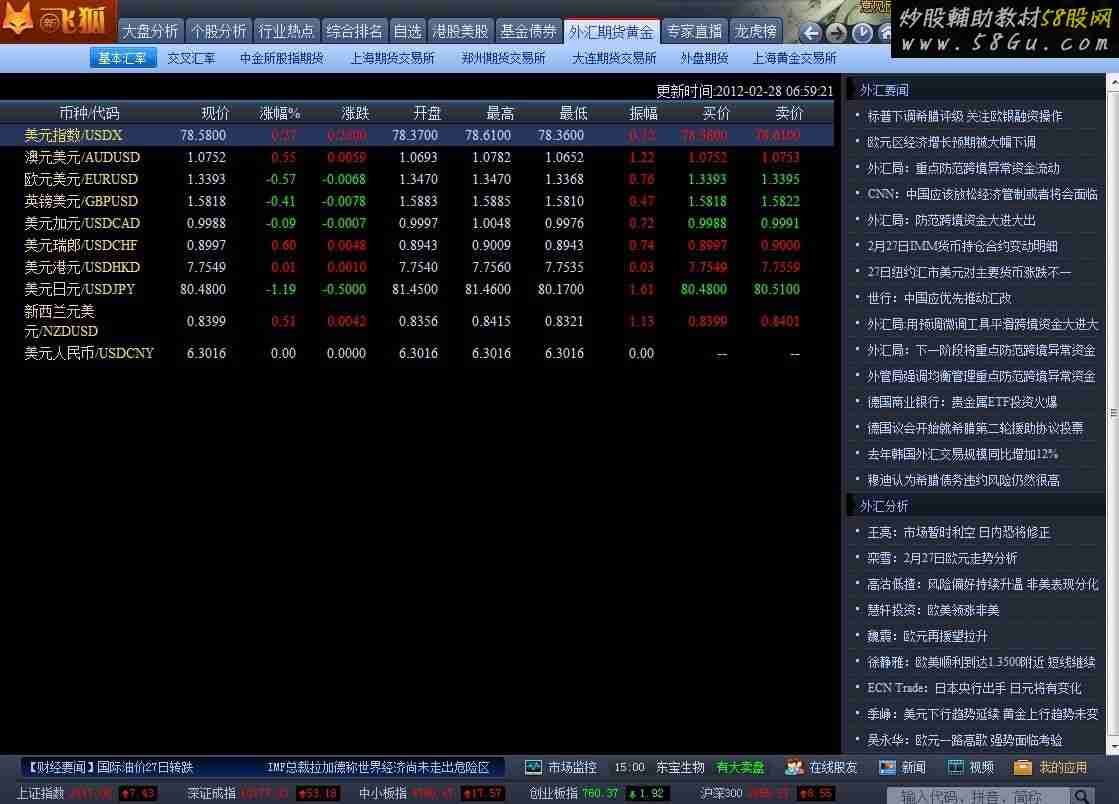Viewport: 1119px width, 804px height.
Task: Open news 欧元区经济增长预期被大幅下调
Action: point(951,143)
